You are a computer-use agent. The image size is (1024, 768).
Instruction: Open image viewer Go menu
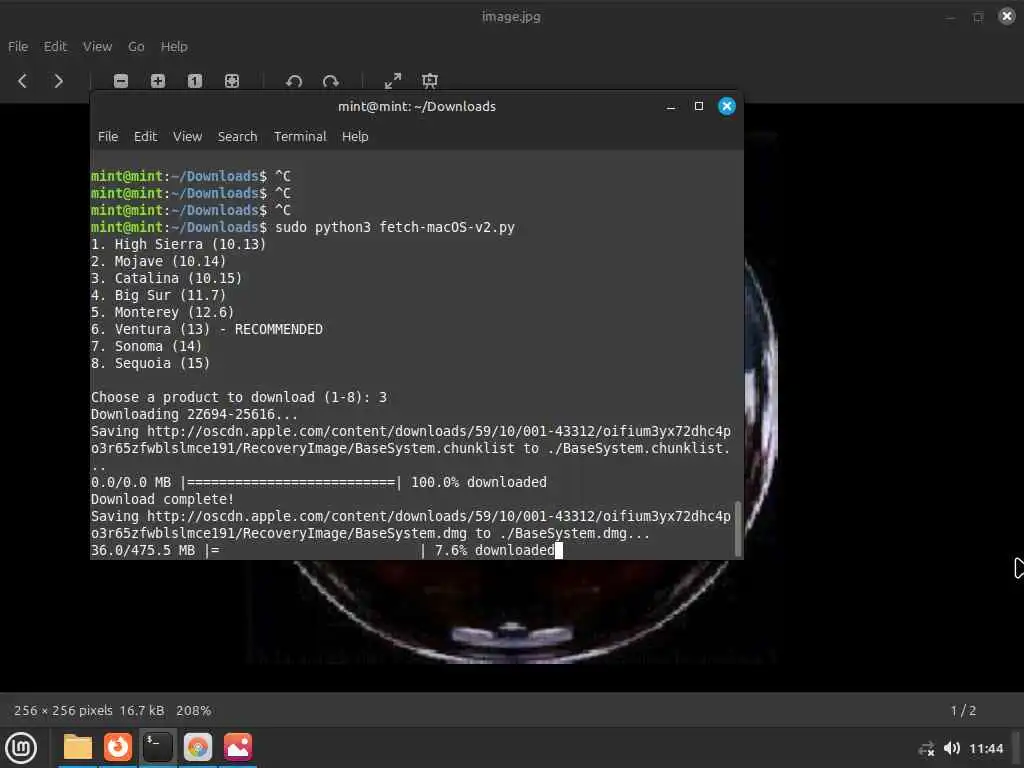click(136, 46)
